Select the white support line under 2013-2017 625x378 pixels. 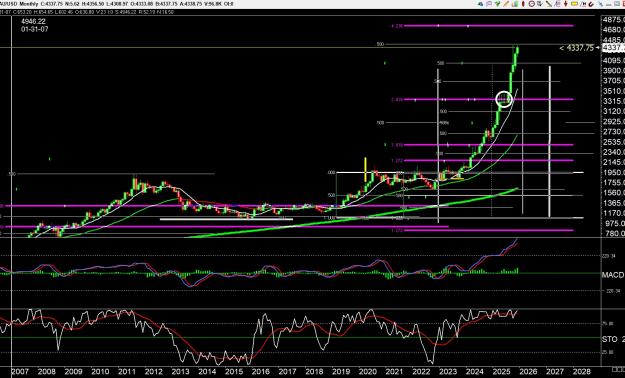click(x=226, y=219)
